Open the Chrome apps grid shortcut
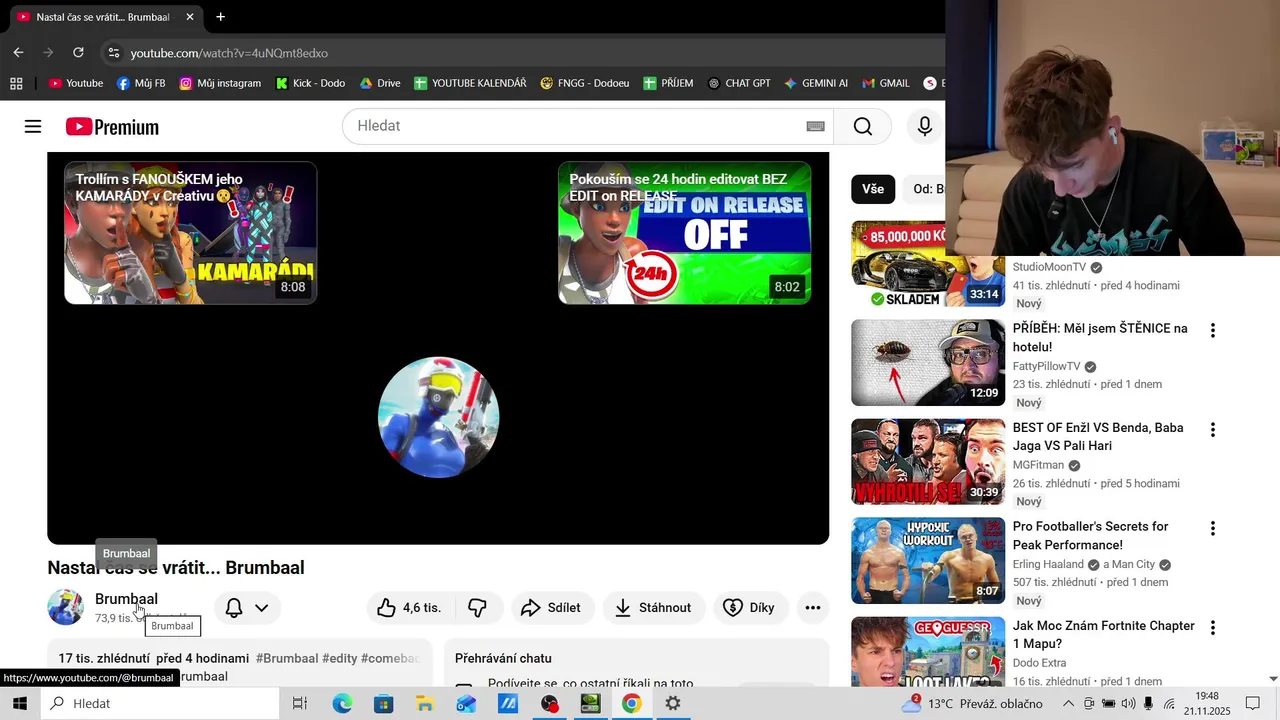This screenshot has width=1280, height=720. (16, 83)
